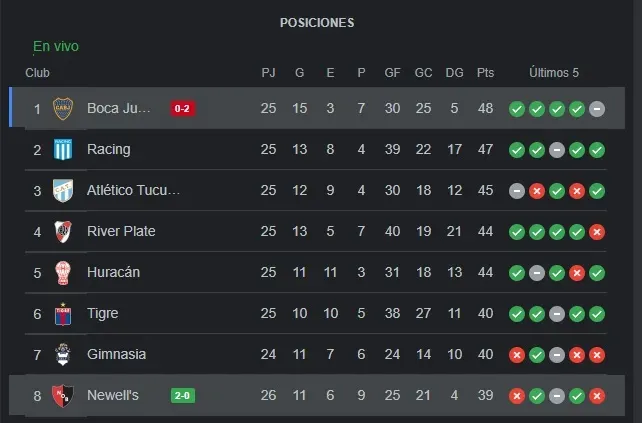642x423 pixels.
Task: Click the Newell's red-black shield
Action: click(x=63, y=396)
